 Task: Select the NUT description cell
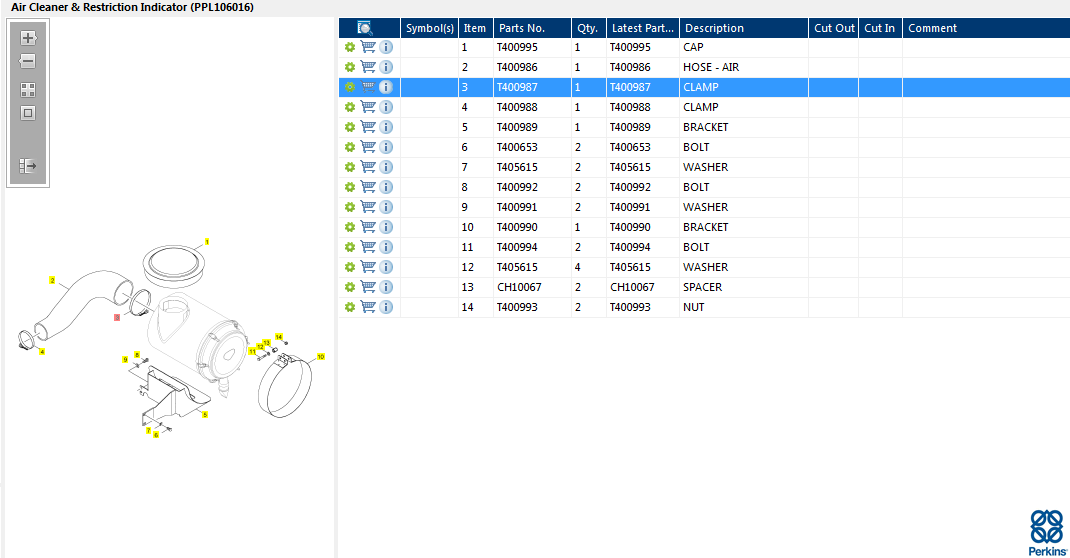[743, 307]
